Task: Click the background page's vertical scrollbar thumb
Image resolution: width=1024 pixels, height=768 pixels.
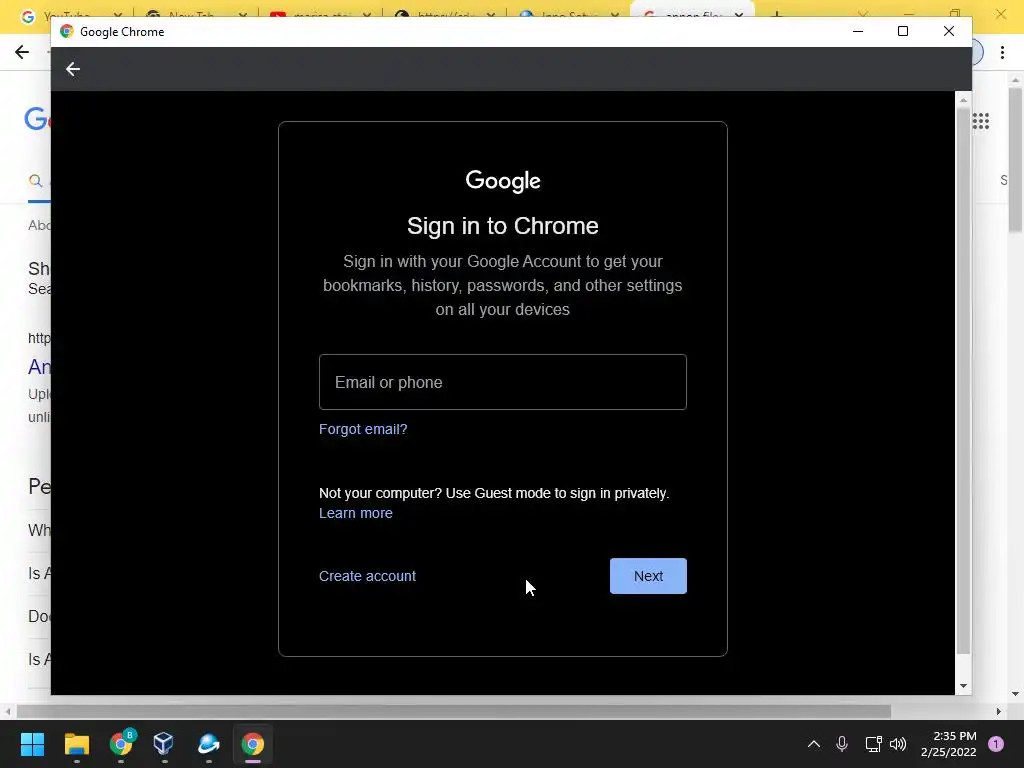Action: pyautogui.click(x=1016, y=160)
